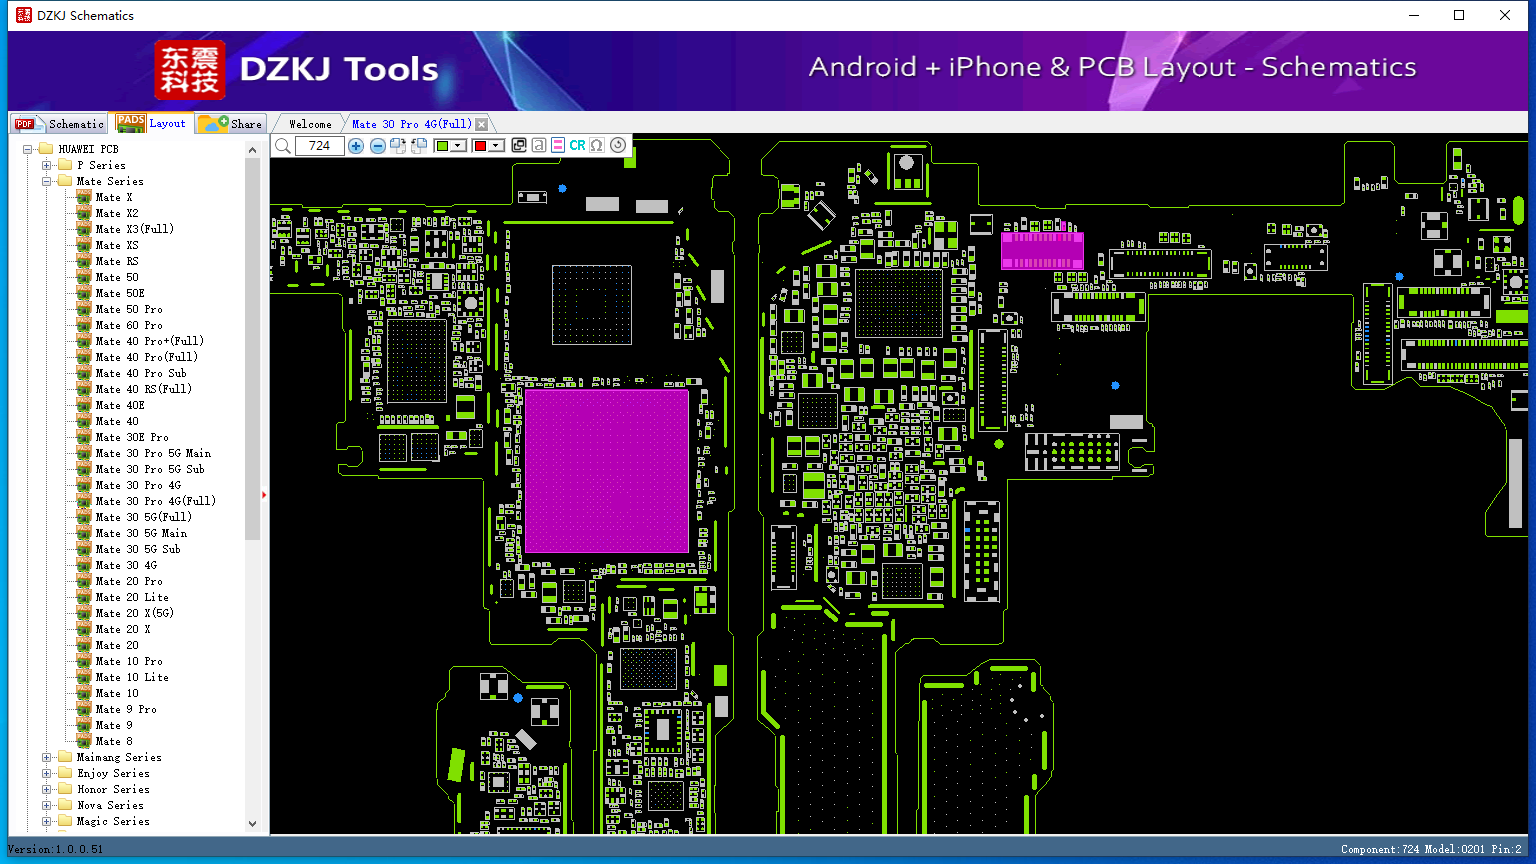Open the red color dropdown arrow

(x=496, y=146)
